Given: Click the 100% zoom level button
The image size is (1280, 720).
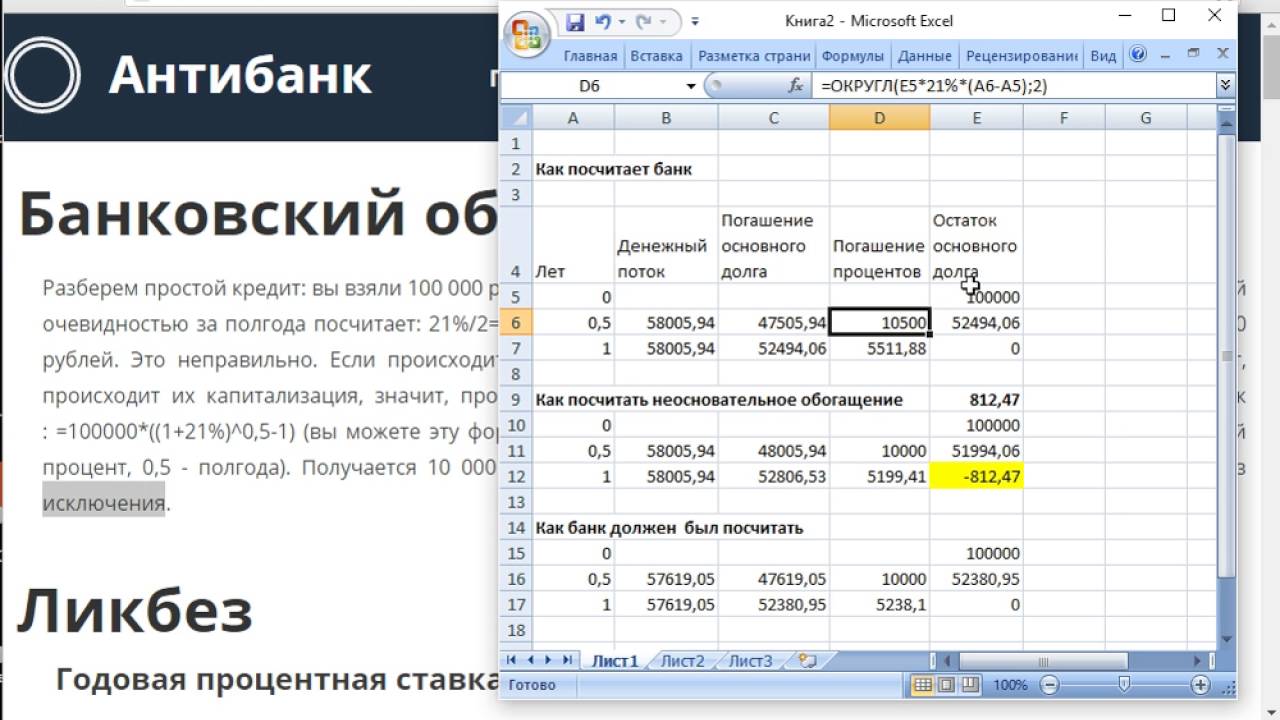Looking at the screenshot, I should coord(1011,686).
